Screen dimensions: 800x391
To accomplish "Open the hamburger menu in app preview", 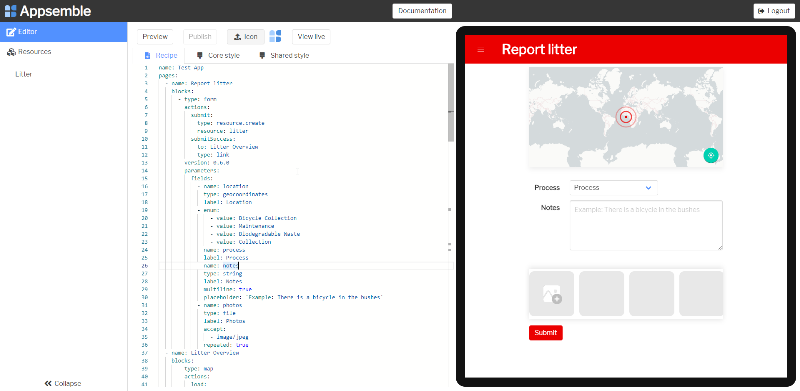I will point(480,50).
